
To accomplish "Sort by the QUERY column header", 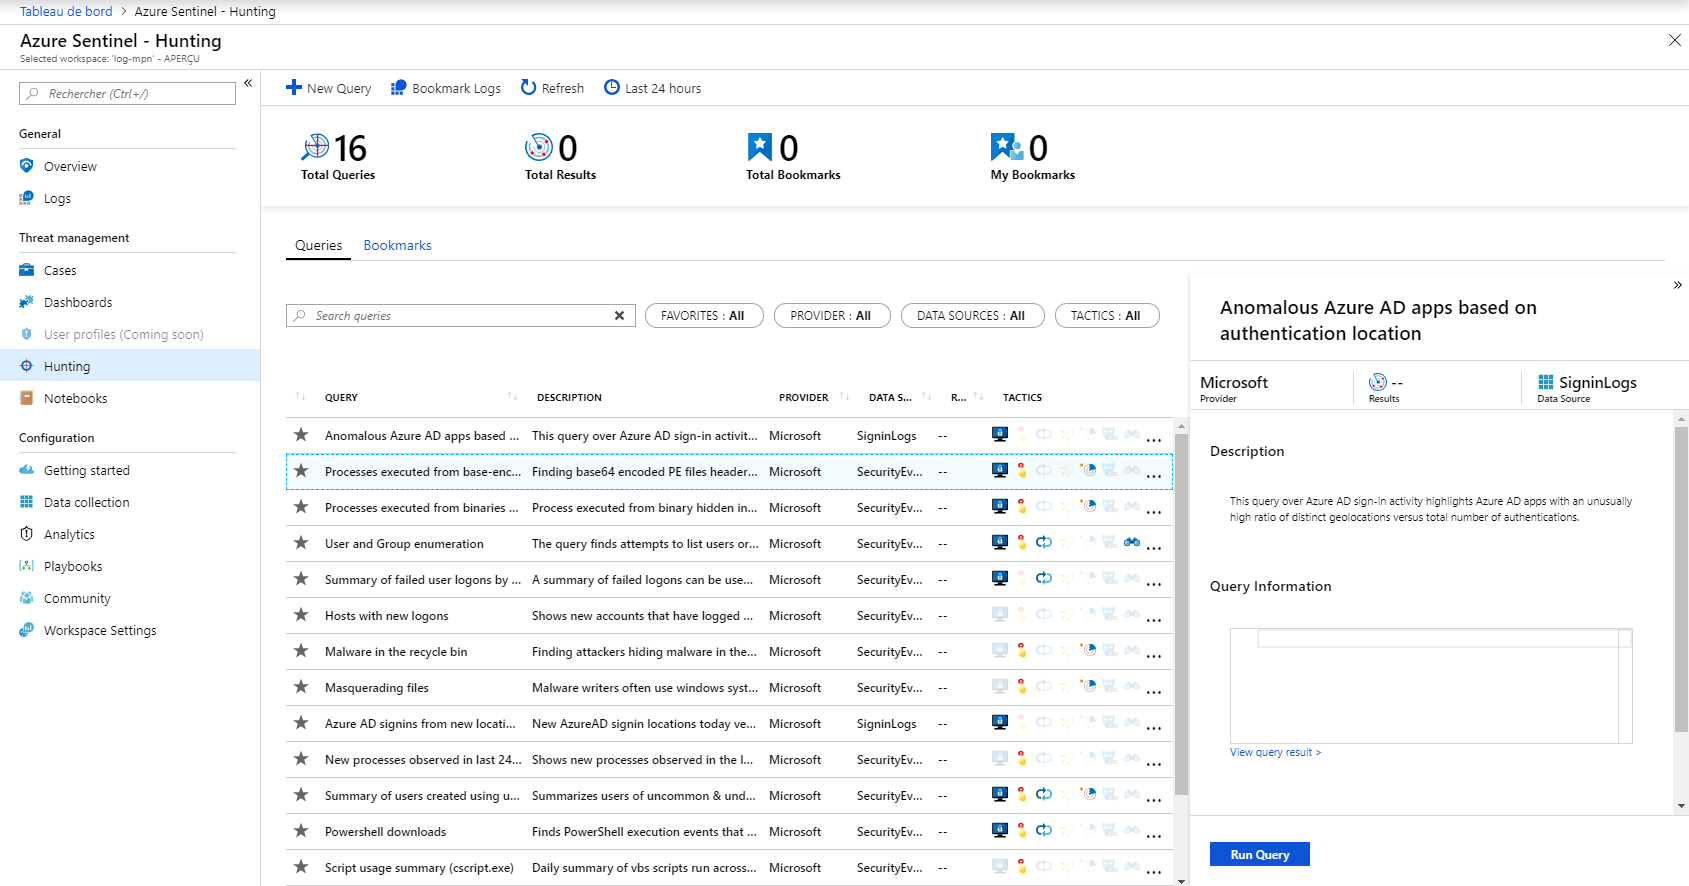I will [341, 397].
